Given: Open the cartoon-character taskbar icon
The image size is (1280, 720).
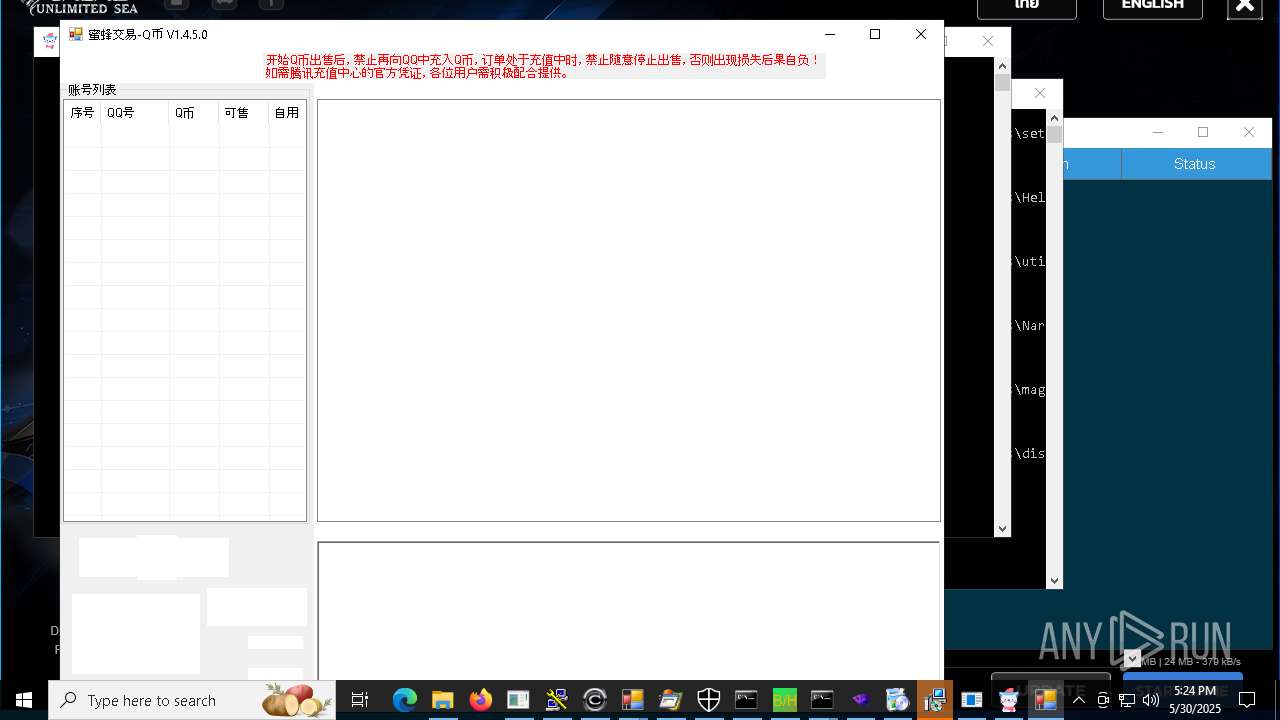Looking at the screenshot, I should pyautogui.click(x=1009, y=700).
